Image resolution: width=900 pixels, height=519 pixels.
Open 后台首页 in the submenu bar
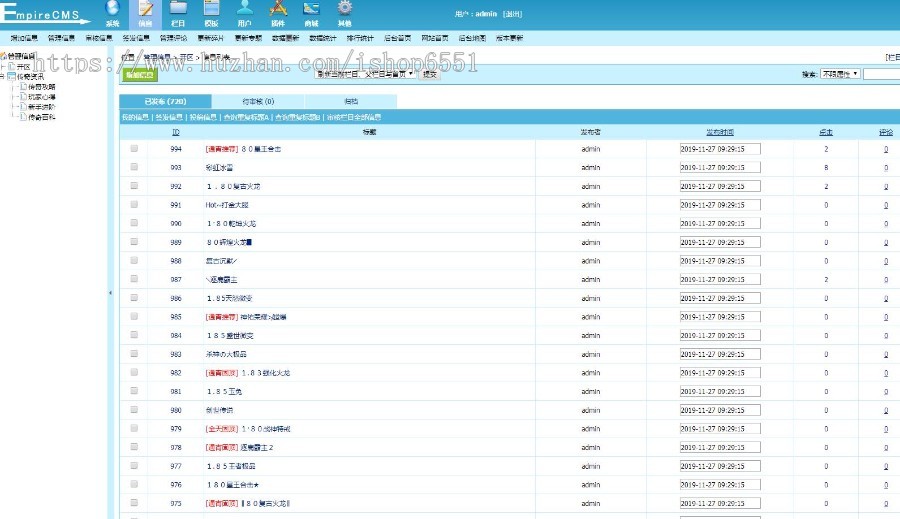coord(397,38)
